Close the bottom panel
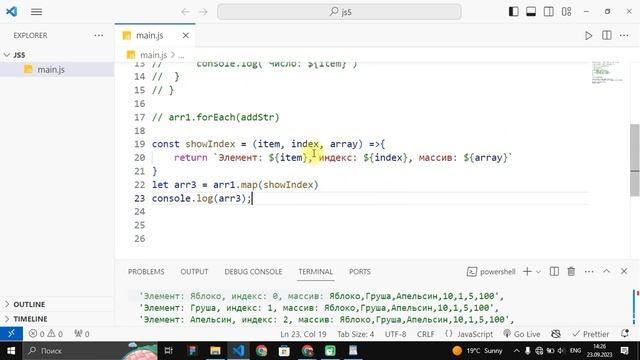Screen dimensions: 640x360 [624, 271]
